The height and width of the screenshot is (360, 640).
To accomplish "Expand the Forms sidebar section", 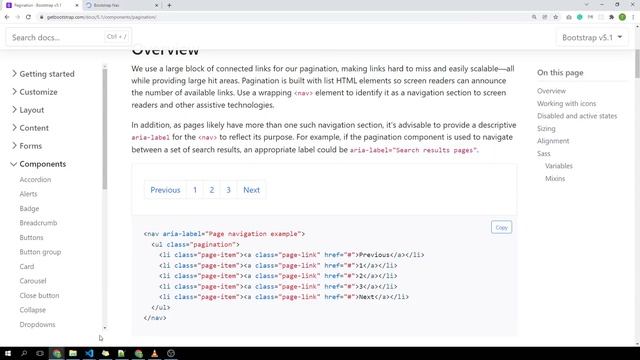I will click(27, 146).
